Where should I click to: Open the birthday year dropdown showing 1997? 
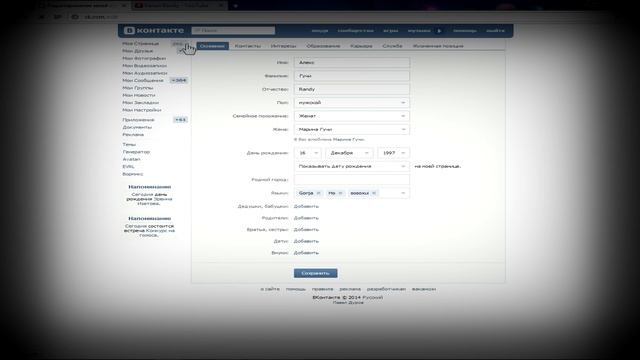click(393, 153)
